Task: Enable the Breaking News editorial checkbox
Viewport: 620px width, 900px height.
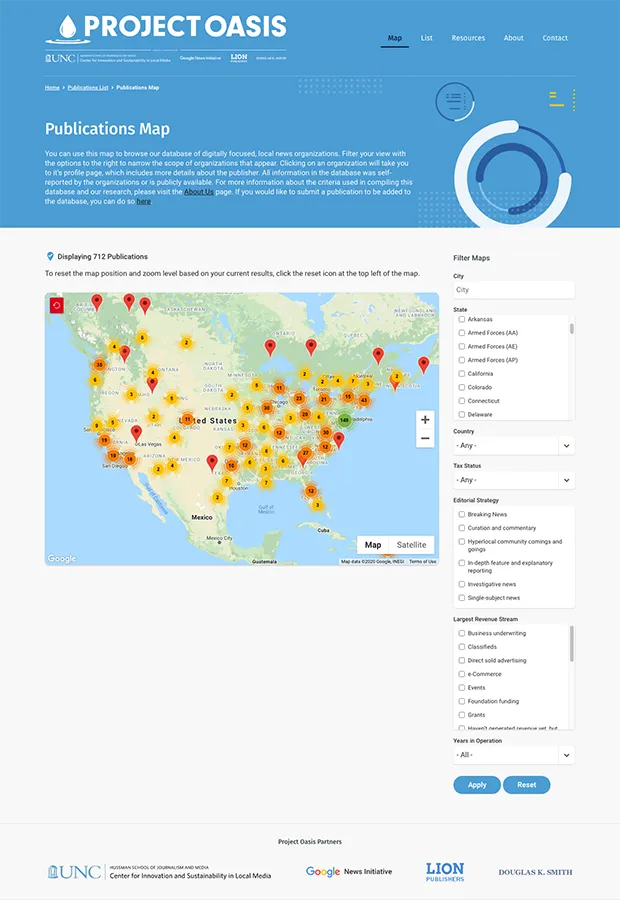Action: tap(462, 514)
